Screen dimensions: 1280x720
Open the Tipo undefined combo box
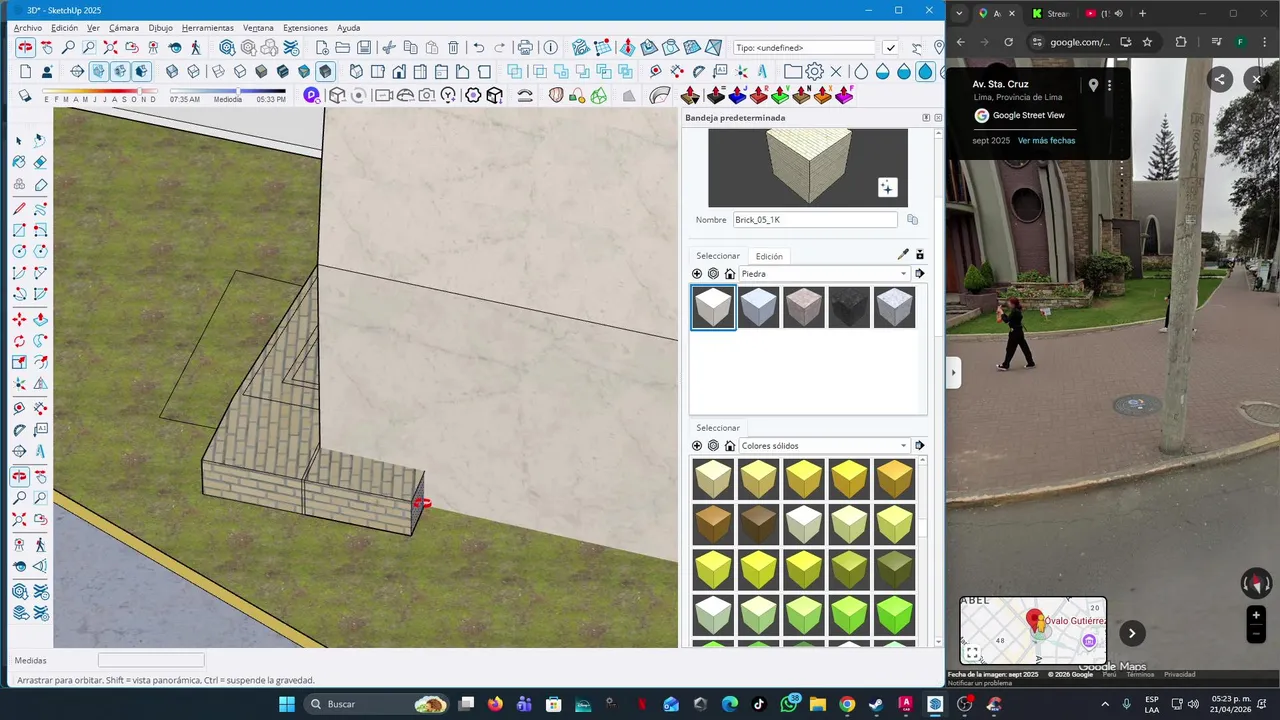tap(805, 48)
